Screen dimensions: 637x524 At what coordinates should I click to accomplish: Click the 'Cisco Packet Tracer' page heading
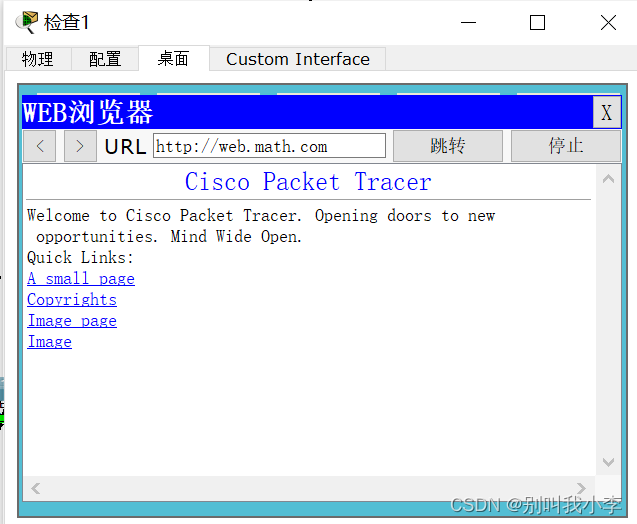tap(308, 182)
